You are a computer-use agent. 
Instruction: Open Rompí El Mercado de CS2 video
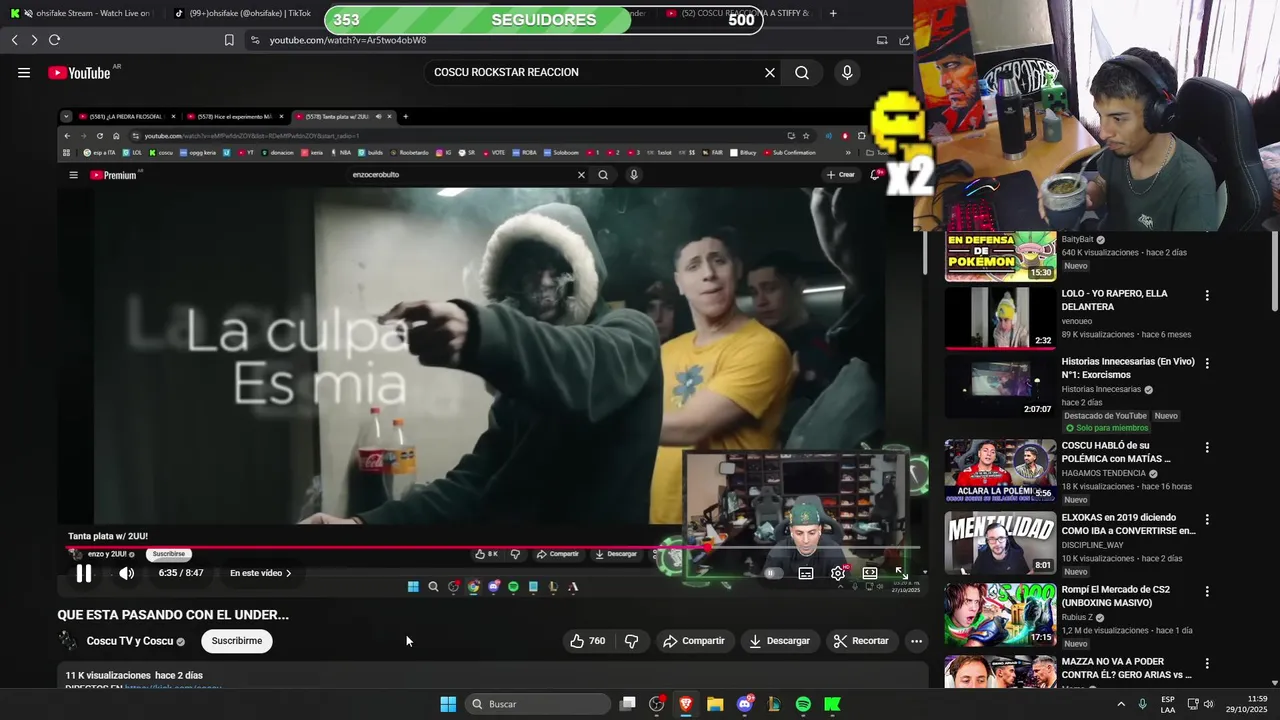coord(1115,596)
